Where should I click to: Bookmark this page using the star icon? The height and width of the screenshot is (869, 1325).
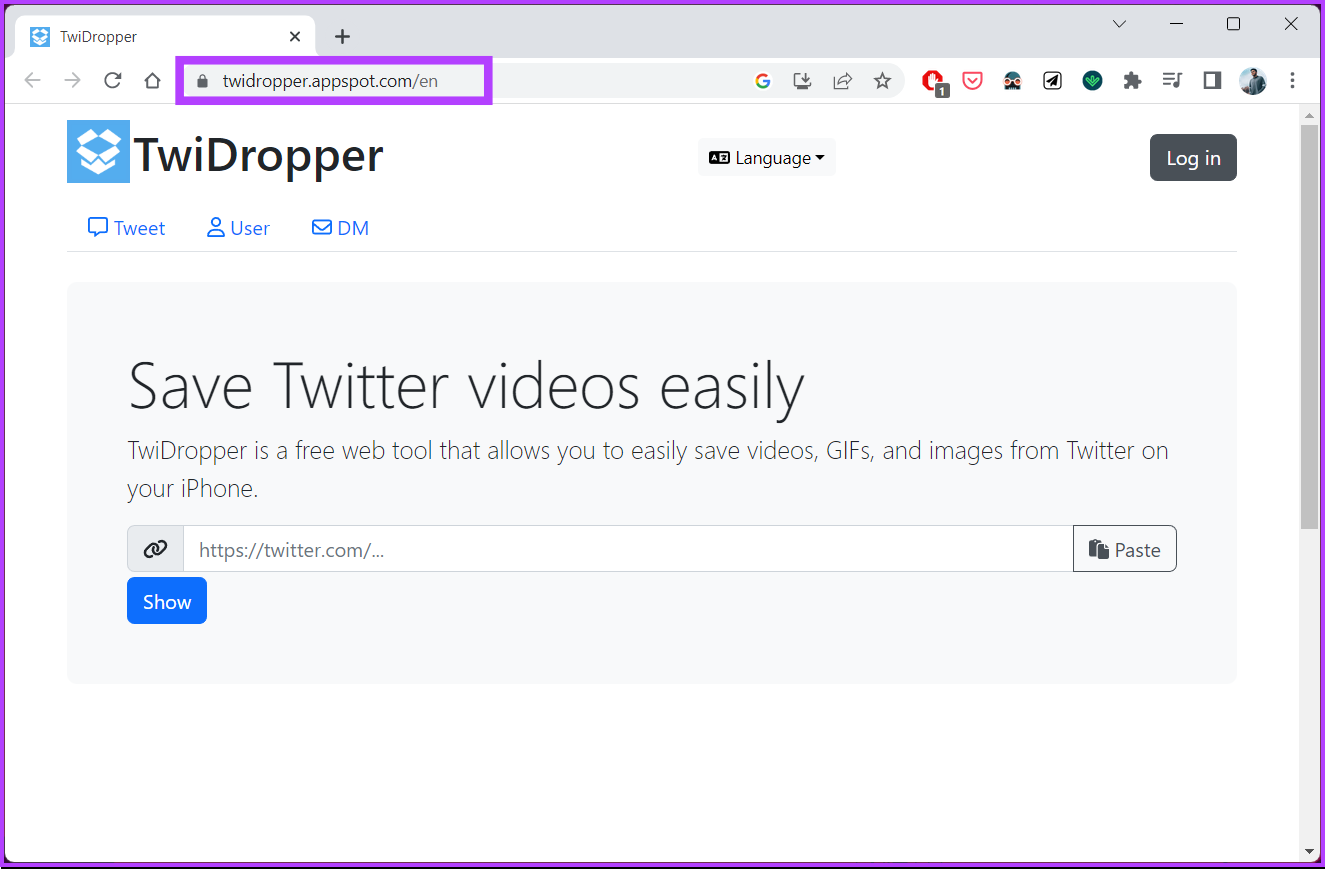click(x=883, y=80)
